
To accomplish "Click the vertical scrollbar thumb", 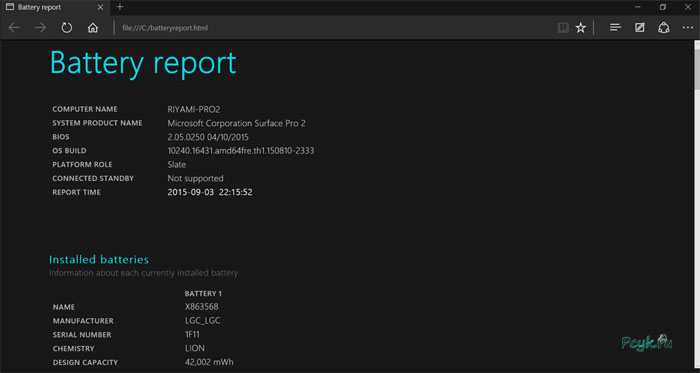I will pyautogui.click(x=697, y=69).
